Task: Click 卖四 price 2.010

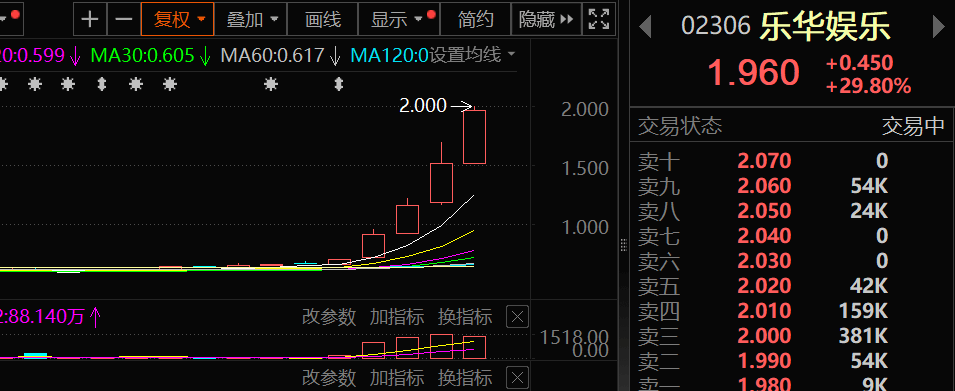Action: [764, 311]
